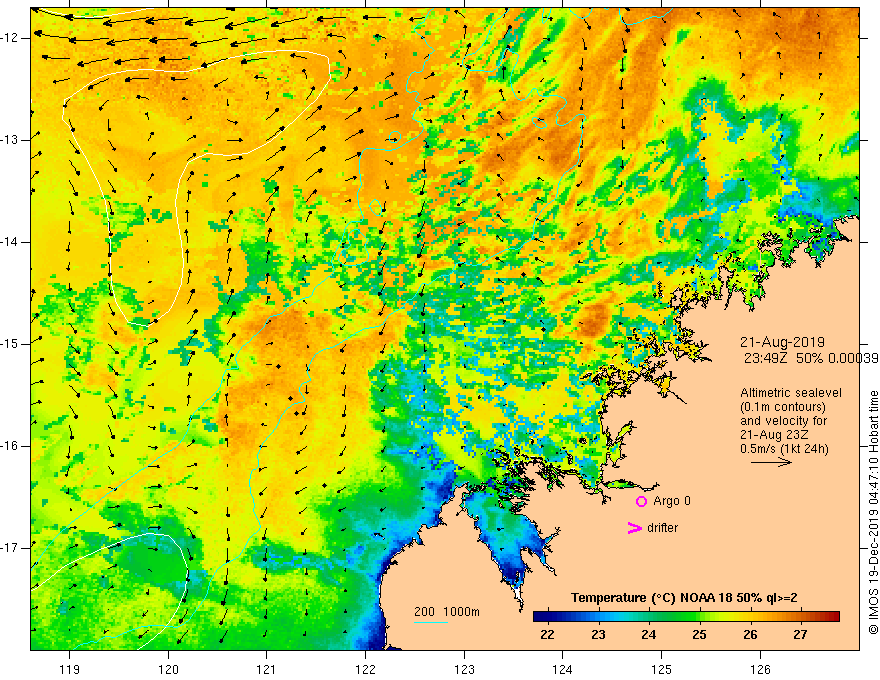880x680 pixels.
Task: Click the colorbar tick label 27
Action: [800, 635]
